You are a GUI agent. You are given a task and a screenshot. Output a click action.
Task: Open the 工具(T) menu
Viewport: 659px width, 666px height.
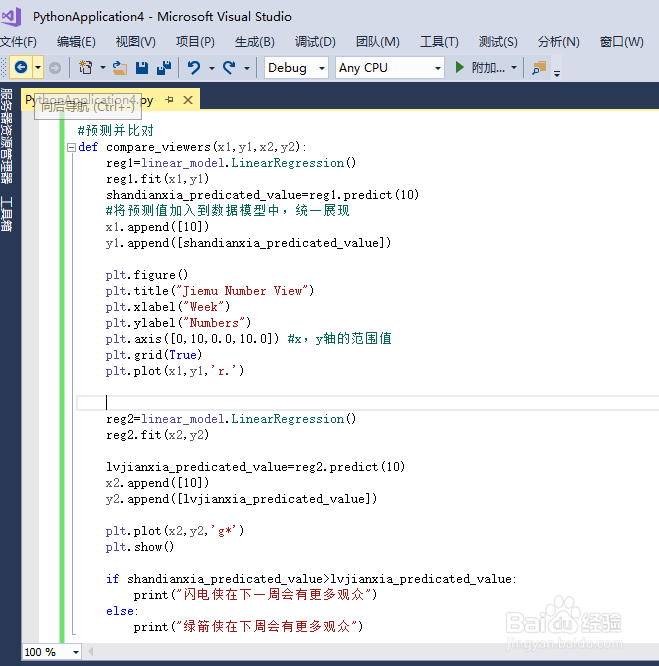(439, 42)
